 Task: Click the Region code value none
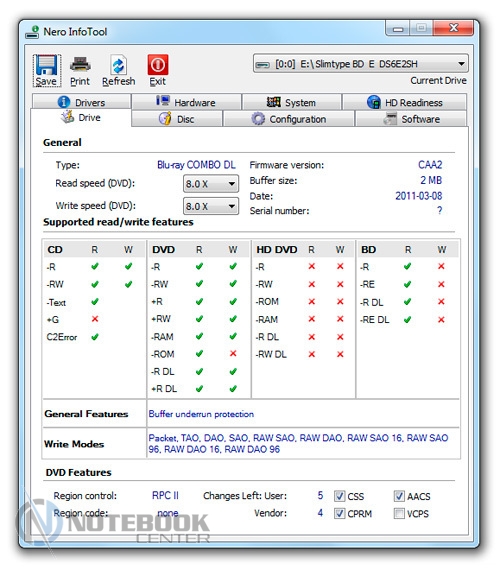(168, 513)
